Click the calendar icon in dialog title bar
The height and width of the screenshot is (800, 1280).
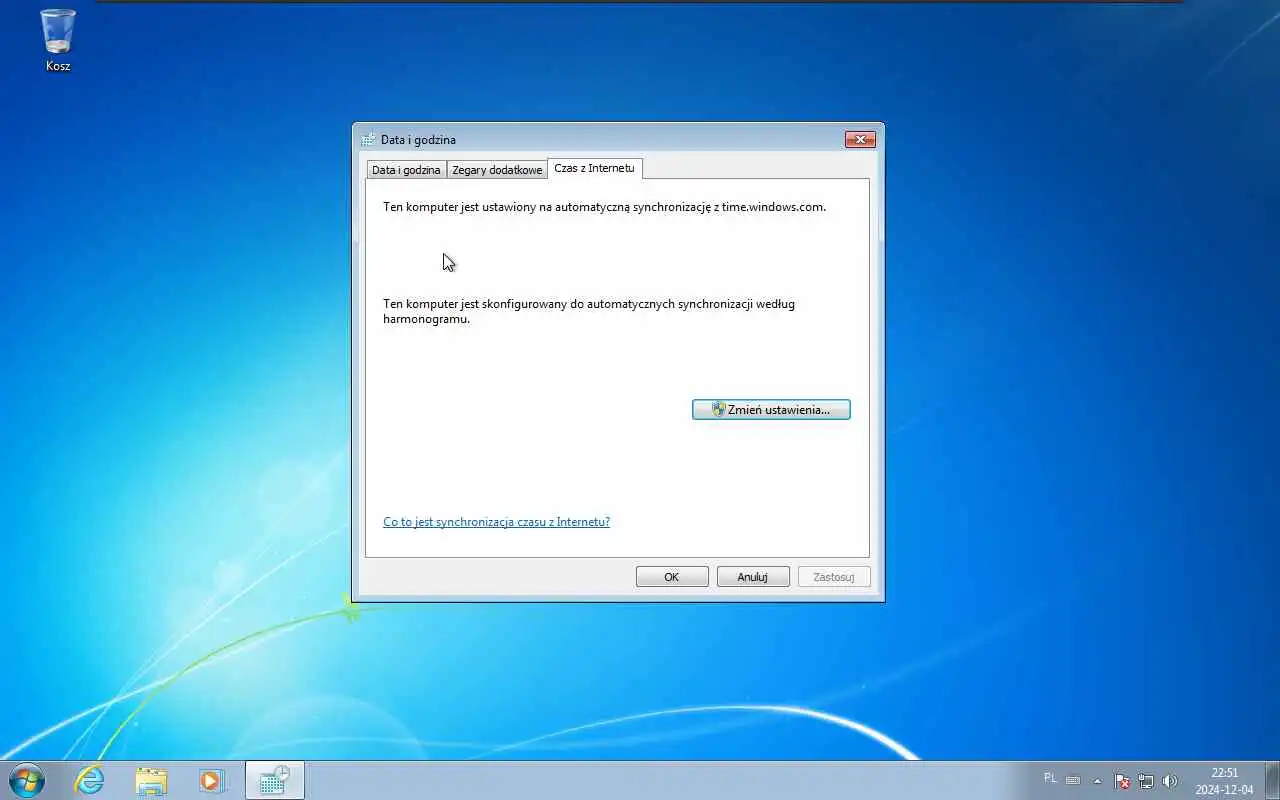(368, 140)
